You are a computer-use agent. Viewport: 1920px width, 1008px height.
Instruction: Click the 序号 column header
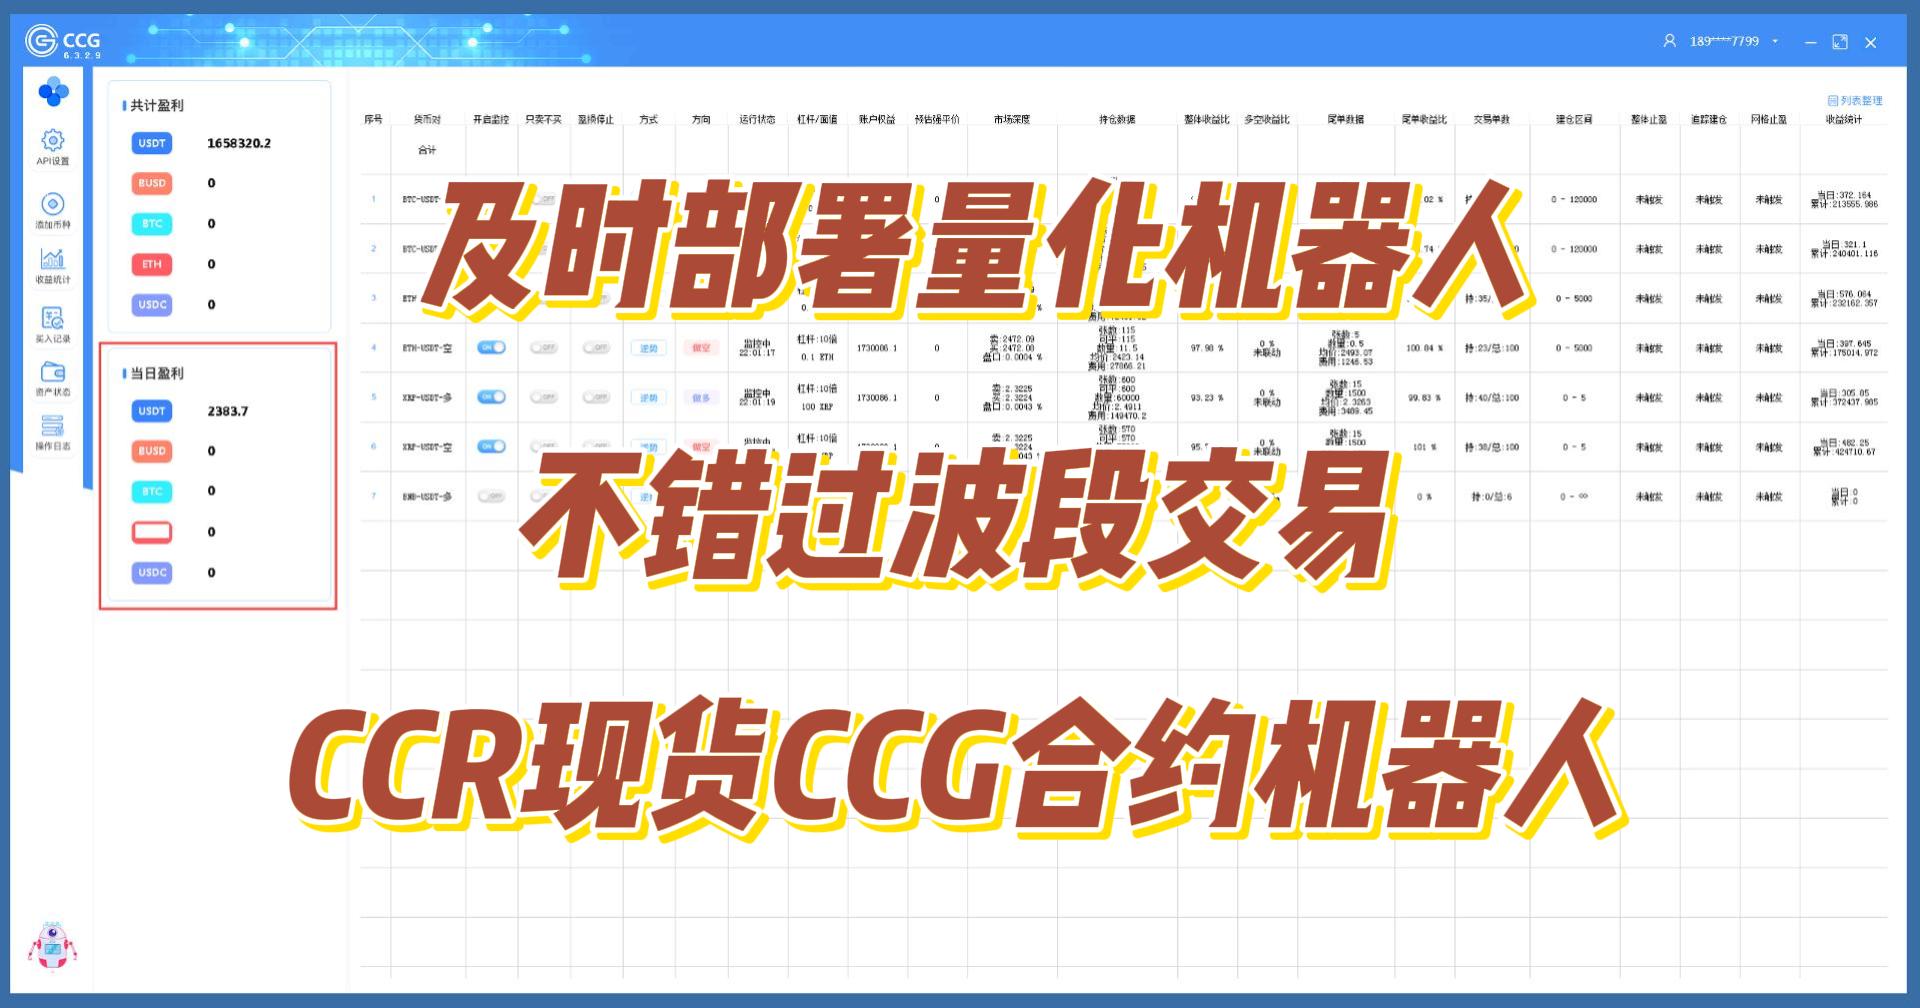[373, 119]
